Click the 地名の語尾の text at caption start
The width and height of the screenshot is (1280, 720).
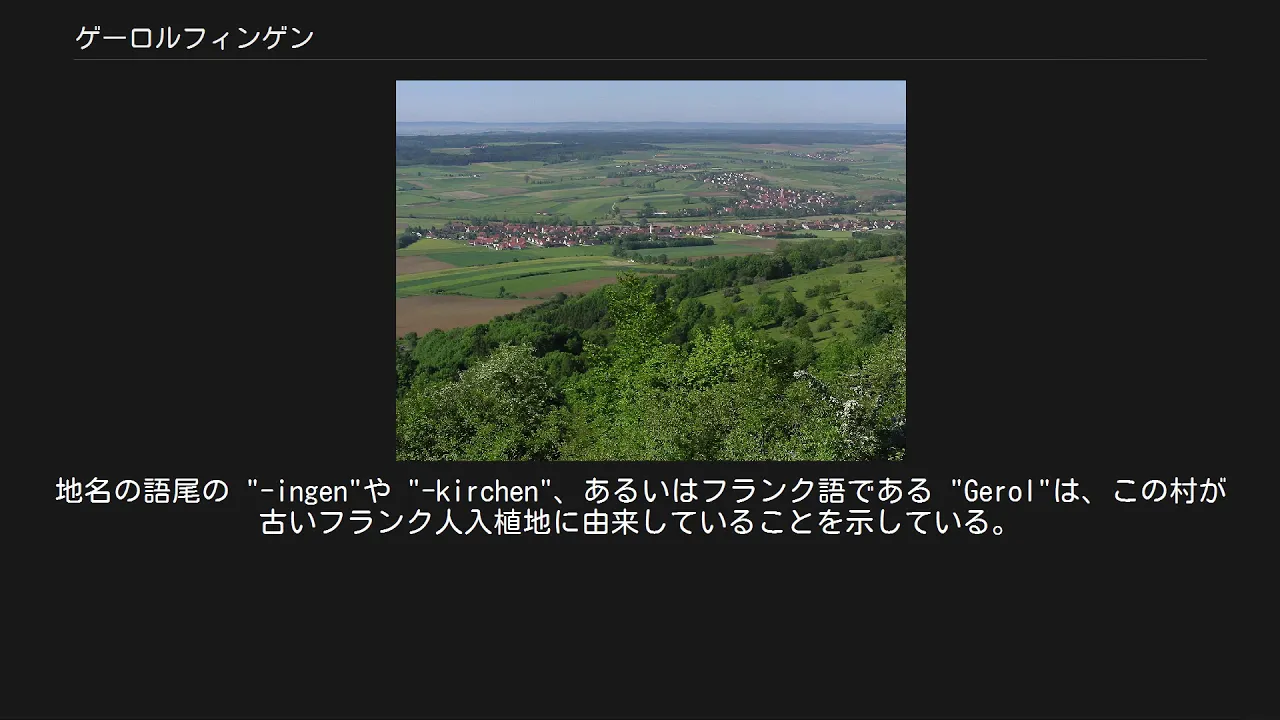point(142,491)
